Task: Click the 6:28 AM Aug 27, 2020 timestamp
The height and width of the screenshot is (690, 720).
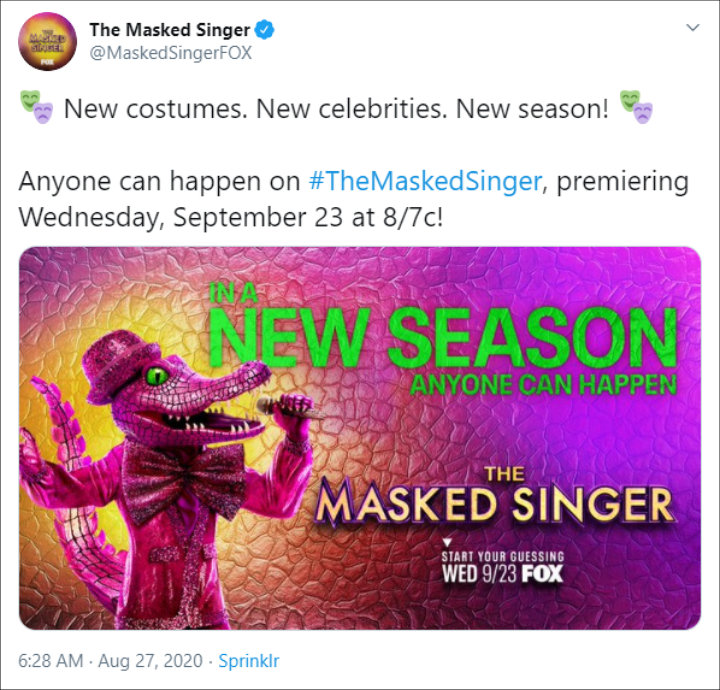Action: coord(110,661)
